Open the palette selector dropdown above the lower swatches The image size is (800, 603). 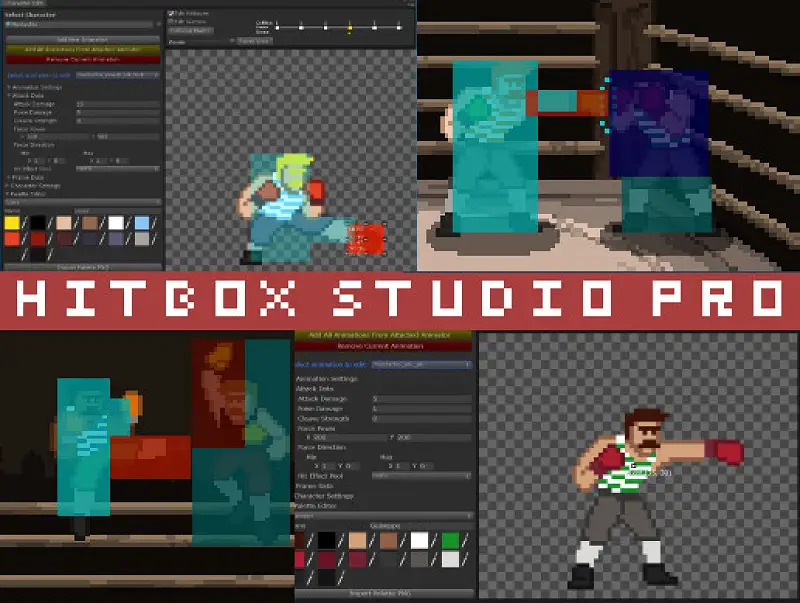383,516
